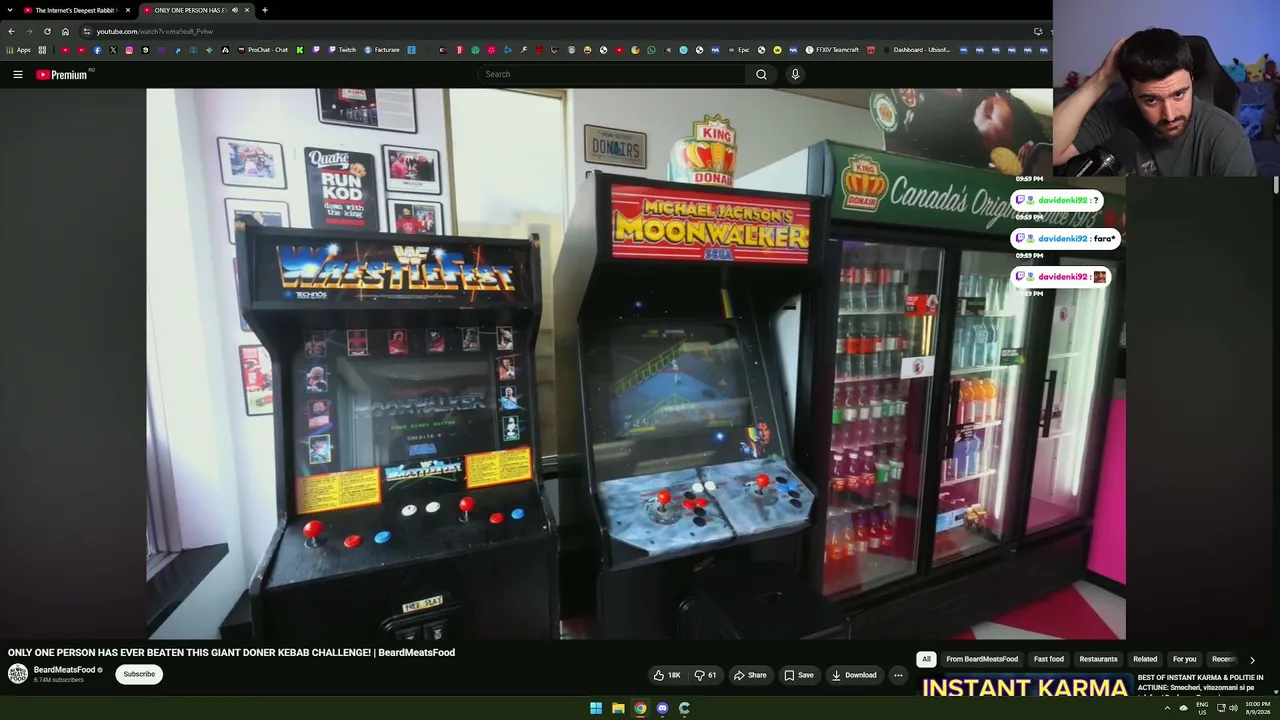Reload the YouTube page
The width and height of the screenshot is (1280, 720).
pyautogui.click(x=47, y=31)
